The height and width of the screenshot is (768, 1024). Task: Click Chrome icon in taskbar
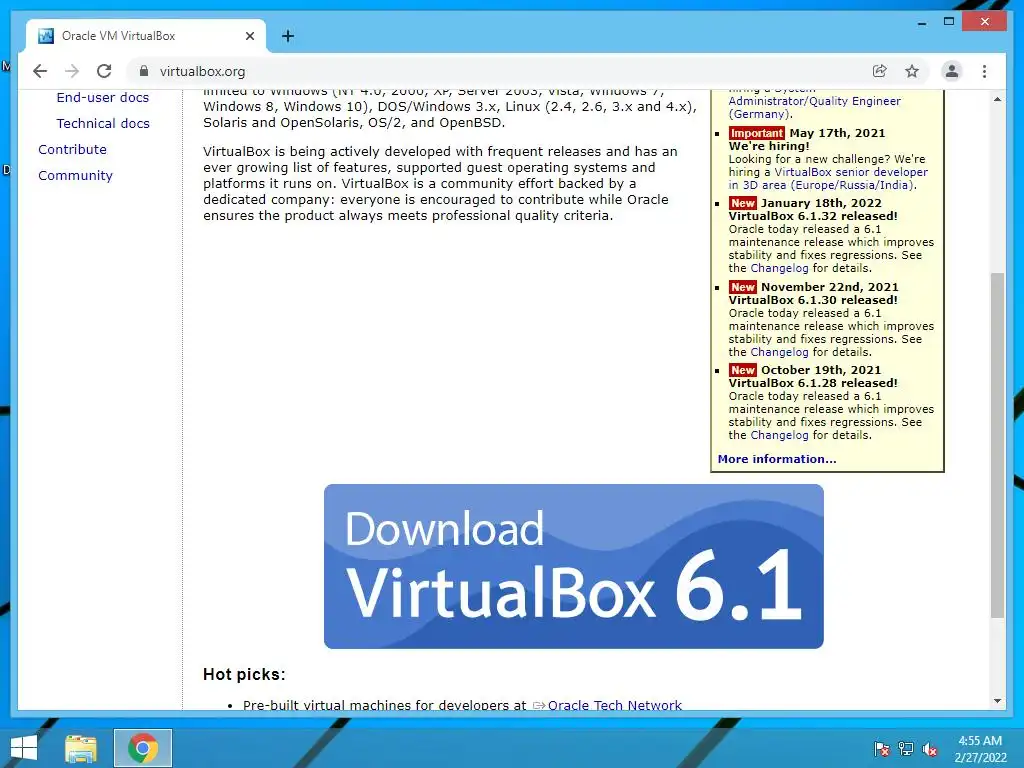143,748
